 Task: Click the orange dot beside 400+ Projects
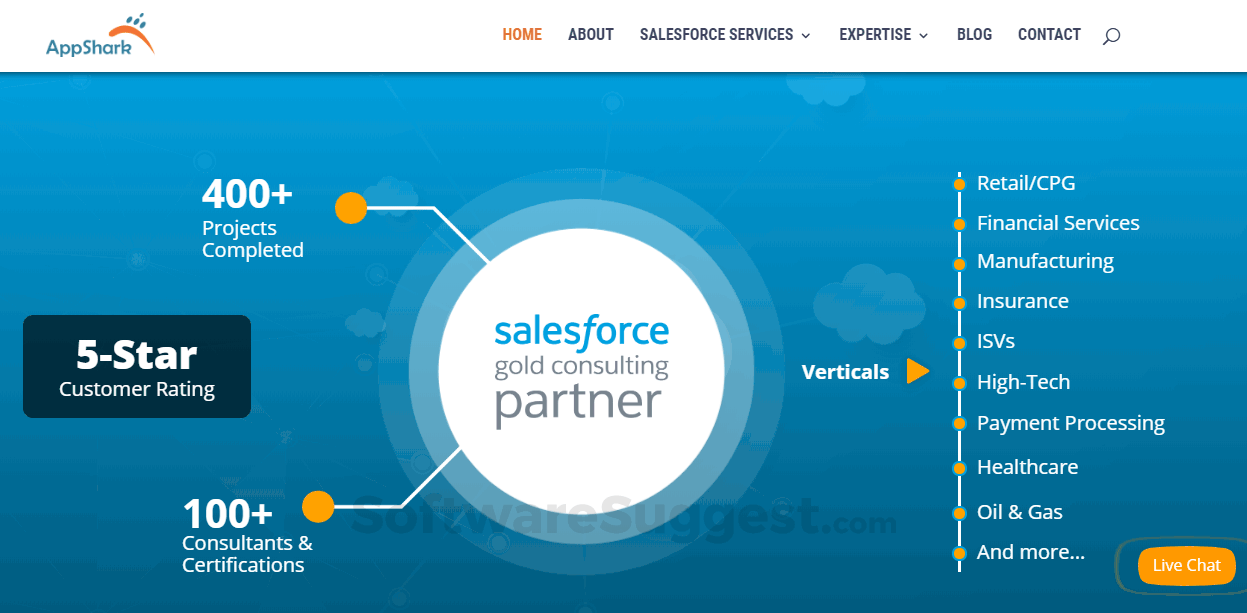[351, 208]
